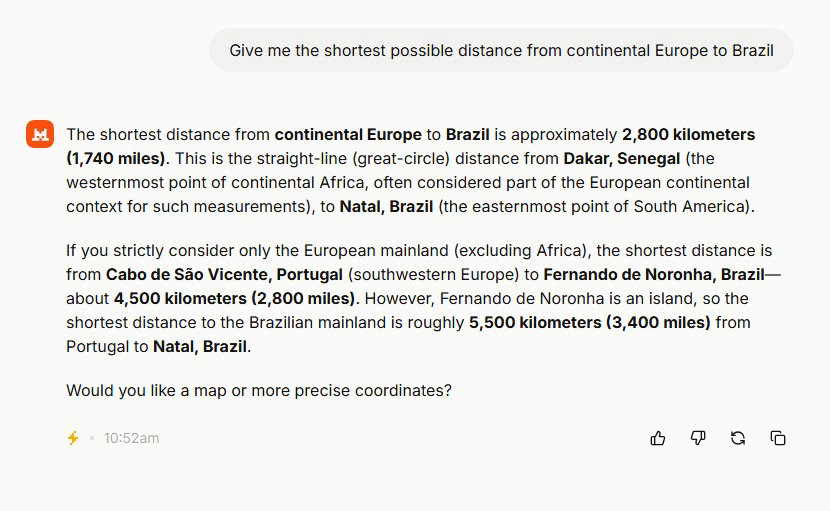Click the bold 'Dakar, Senegal' text
The image size is (830, 511).
(621, 158)
